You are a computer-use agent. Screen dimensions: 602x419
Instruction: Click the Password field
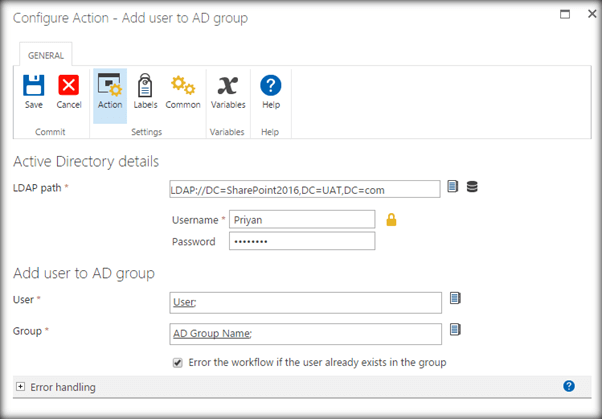pos(301,241)
